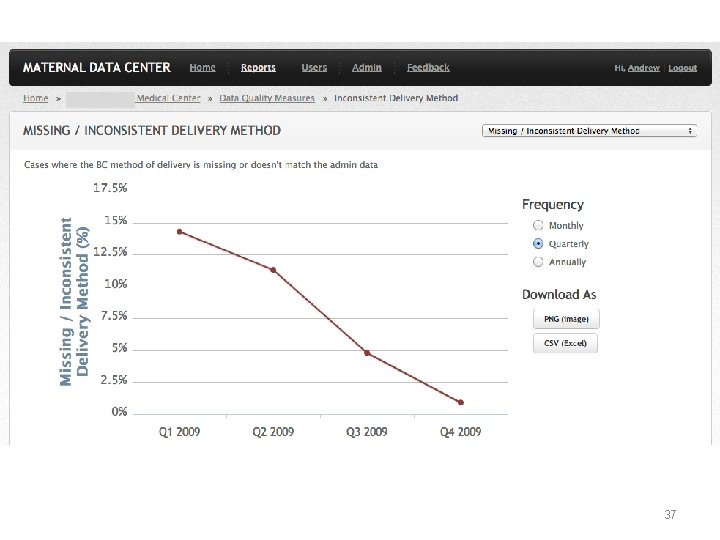Click the Q3 2009 data point
Screen dimensions: 720x540
click(x=367, y=353)
